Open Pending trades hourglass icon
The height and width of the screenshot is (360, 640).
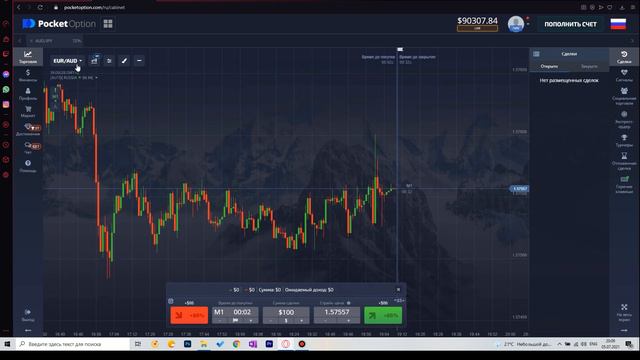point(624,161)
